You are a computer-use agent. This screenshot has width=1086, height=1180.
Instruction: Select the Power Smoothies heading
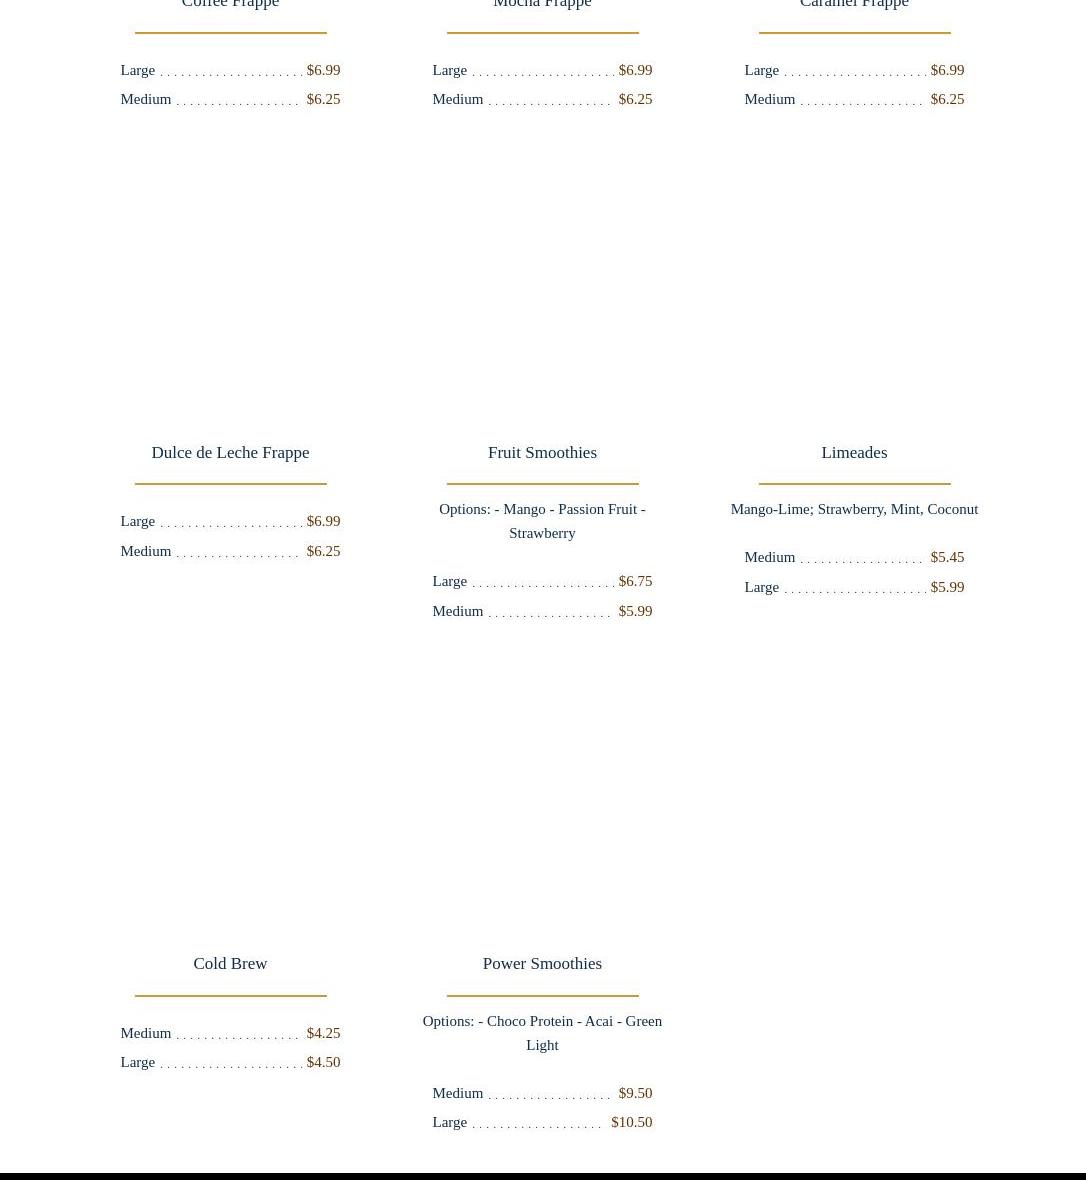(x=542, y=964)
